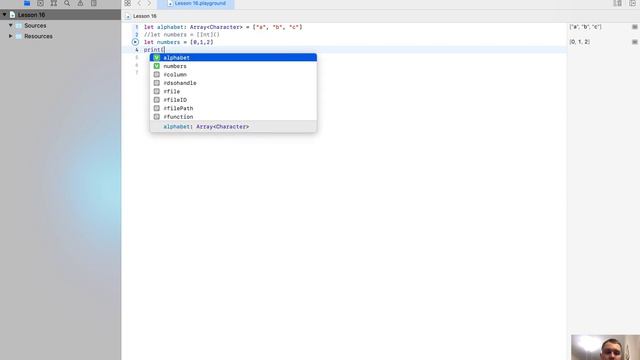Click the ["a", "b", "c"] result text
Viewport: 640px width, 360px height.
pos(585,27)
